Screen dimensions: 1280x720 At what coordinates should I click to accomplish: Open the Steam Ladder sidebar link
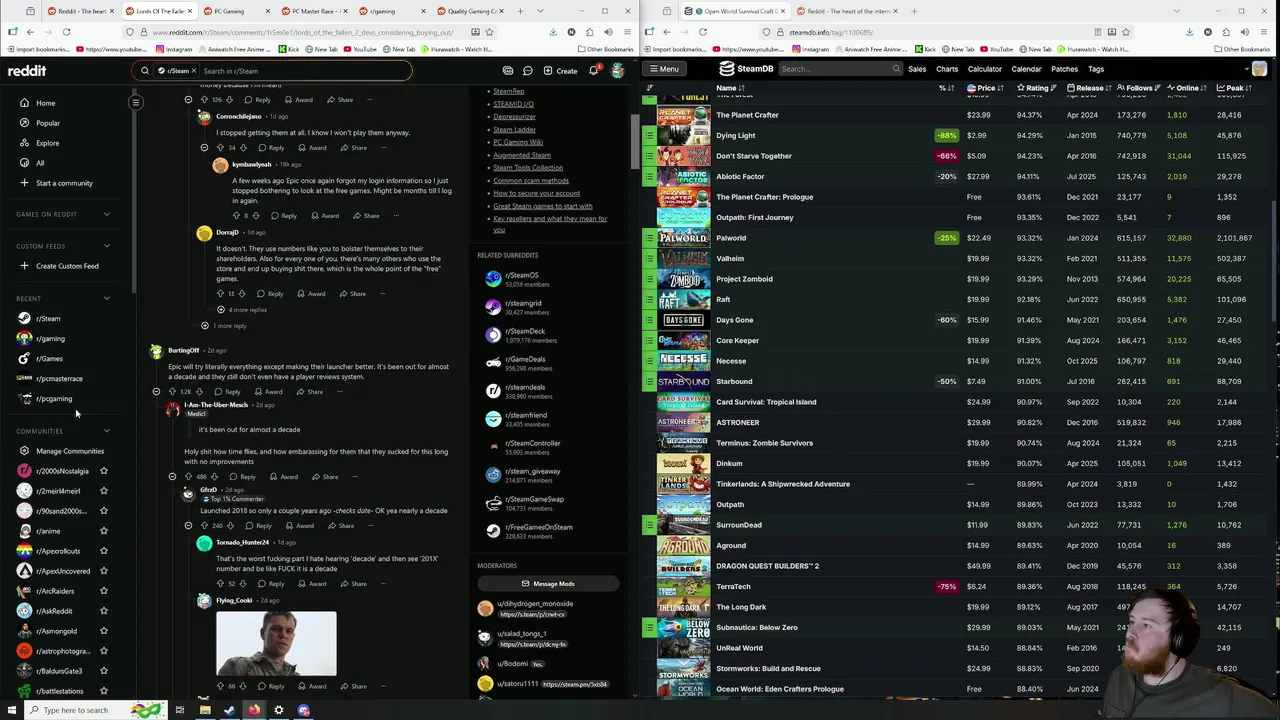coord(514,129)
